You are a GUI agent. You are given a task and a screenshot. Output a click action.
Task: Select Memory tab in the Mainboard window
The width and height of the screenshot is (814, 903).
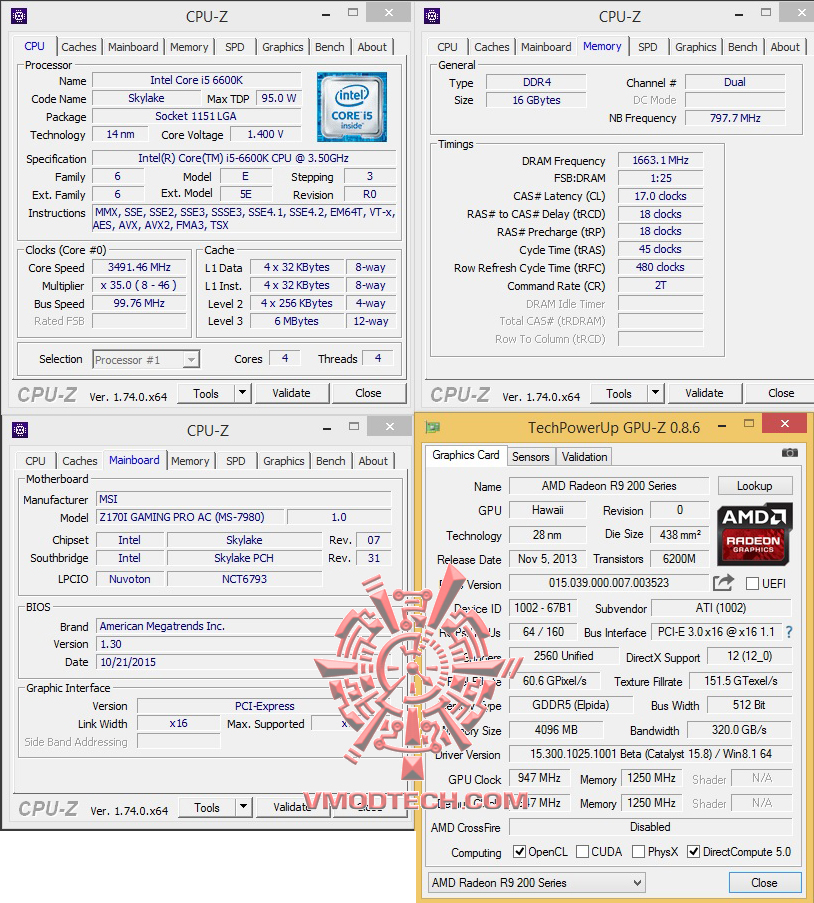pos(190,461)
